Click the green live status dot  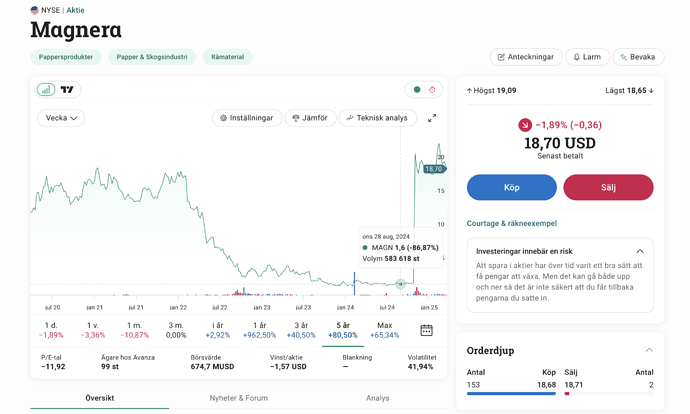(x=417, y=90)
